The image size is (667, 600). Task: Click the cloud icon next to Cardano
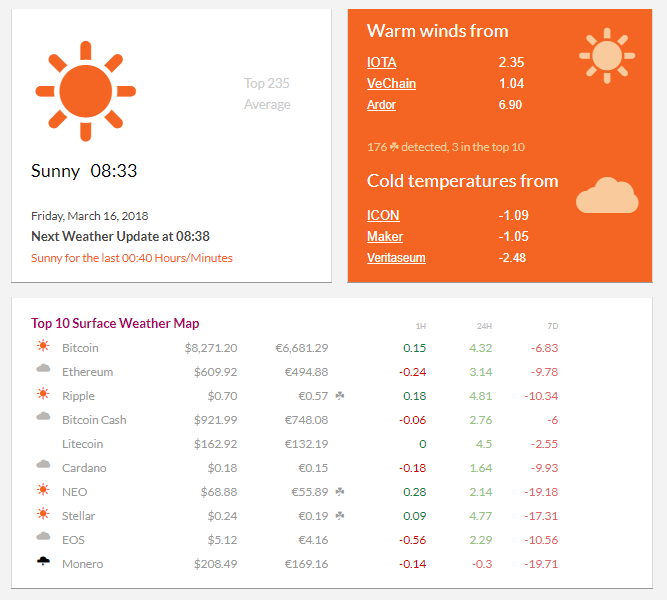pos(43,465)
